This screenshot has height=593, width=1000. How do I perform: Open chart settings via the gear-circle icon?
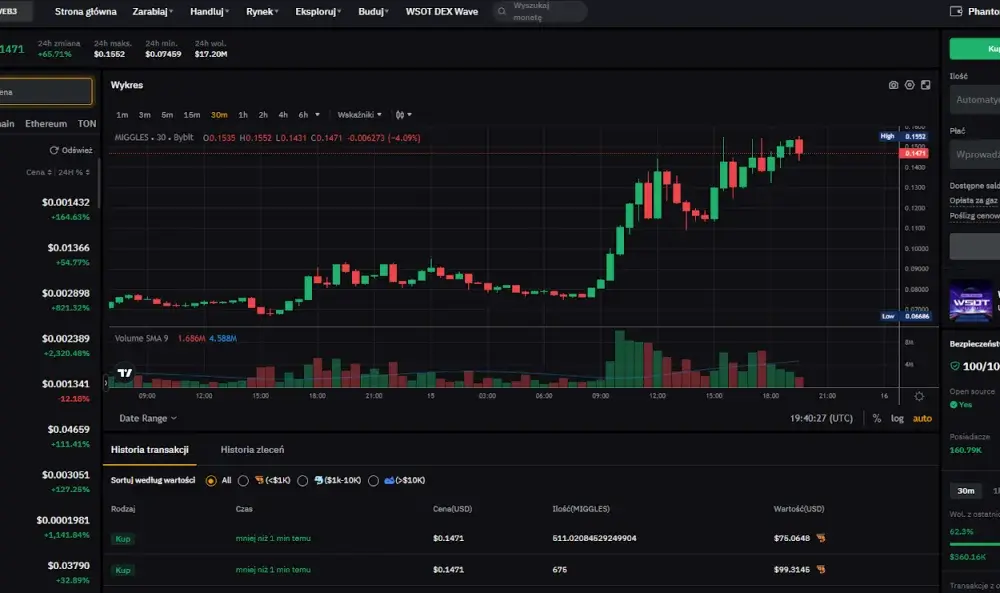coord(909,85)
